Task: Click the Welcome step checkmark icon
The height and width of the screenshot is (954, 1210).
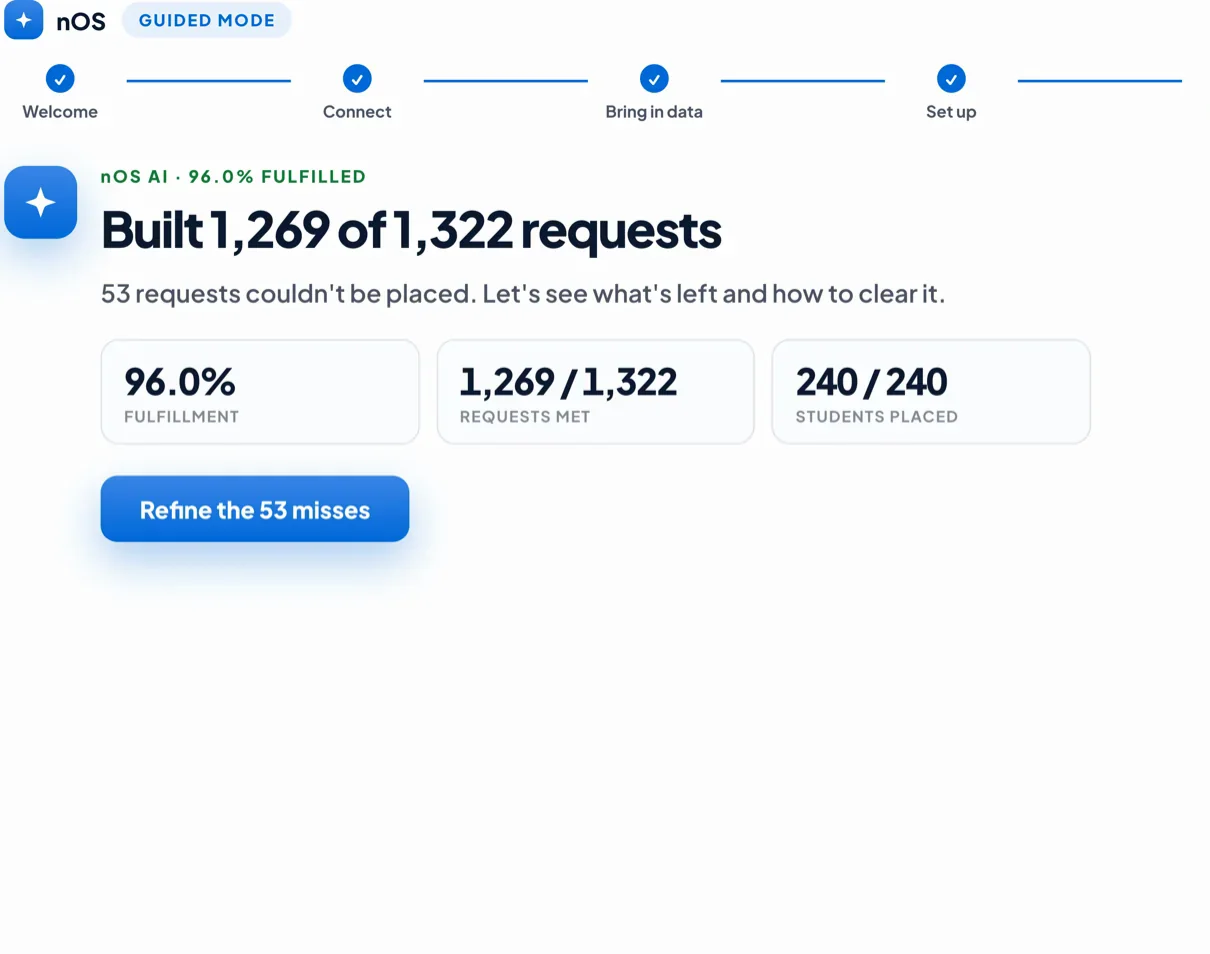Action: pos(60,78)
